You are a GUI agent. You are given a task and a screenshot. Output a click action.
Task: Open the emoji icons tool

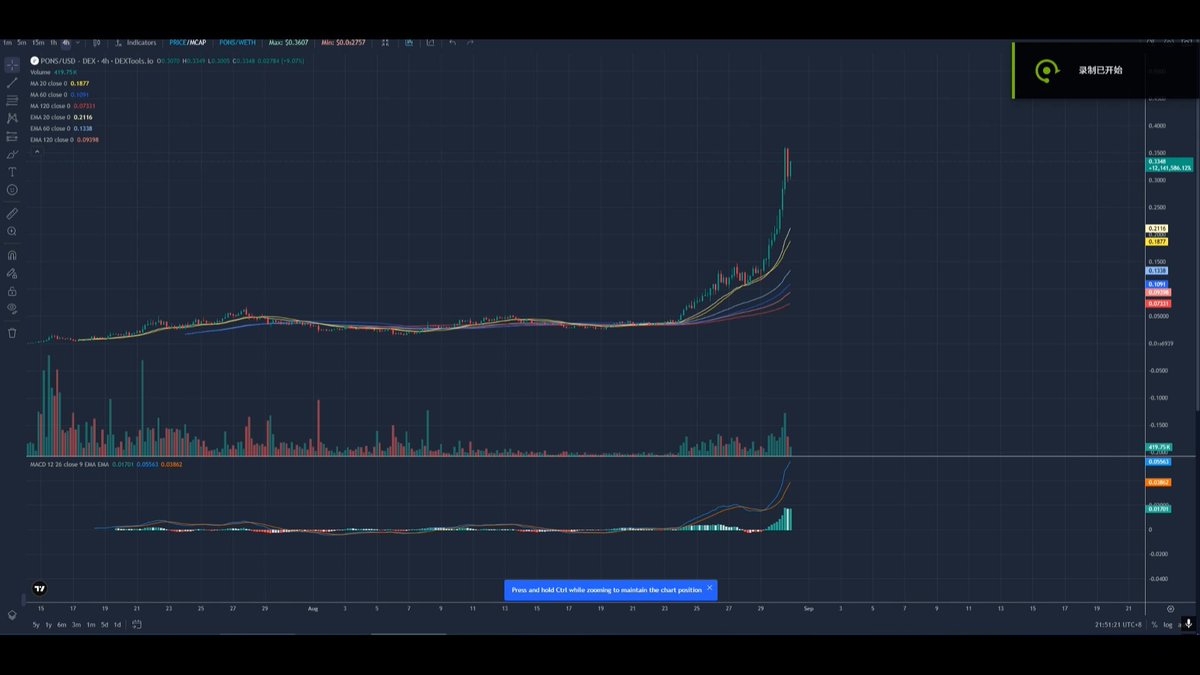12,190
